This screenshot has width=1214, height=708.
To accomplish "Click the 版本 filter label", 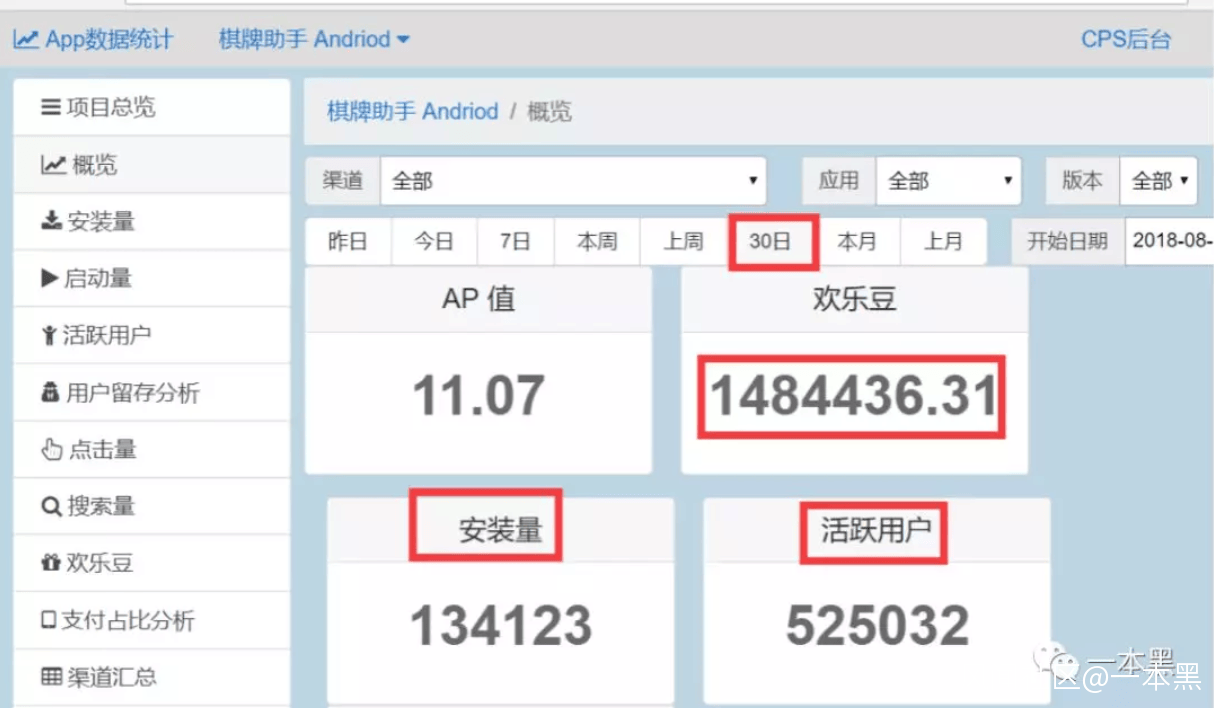I will [x=1083, y=181].
